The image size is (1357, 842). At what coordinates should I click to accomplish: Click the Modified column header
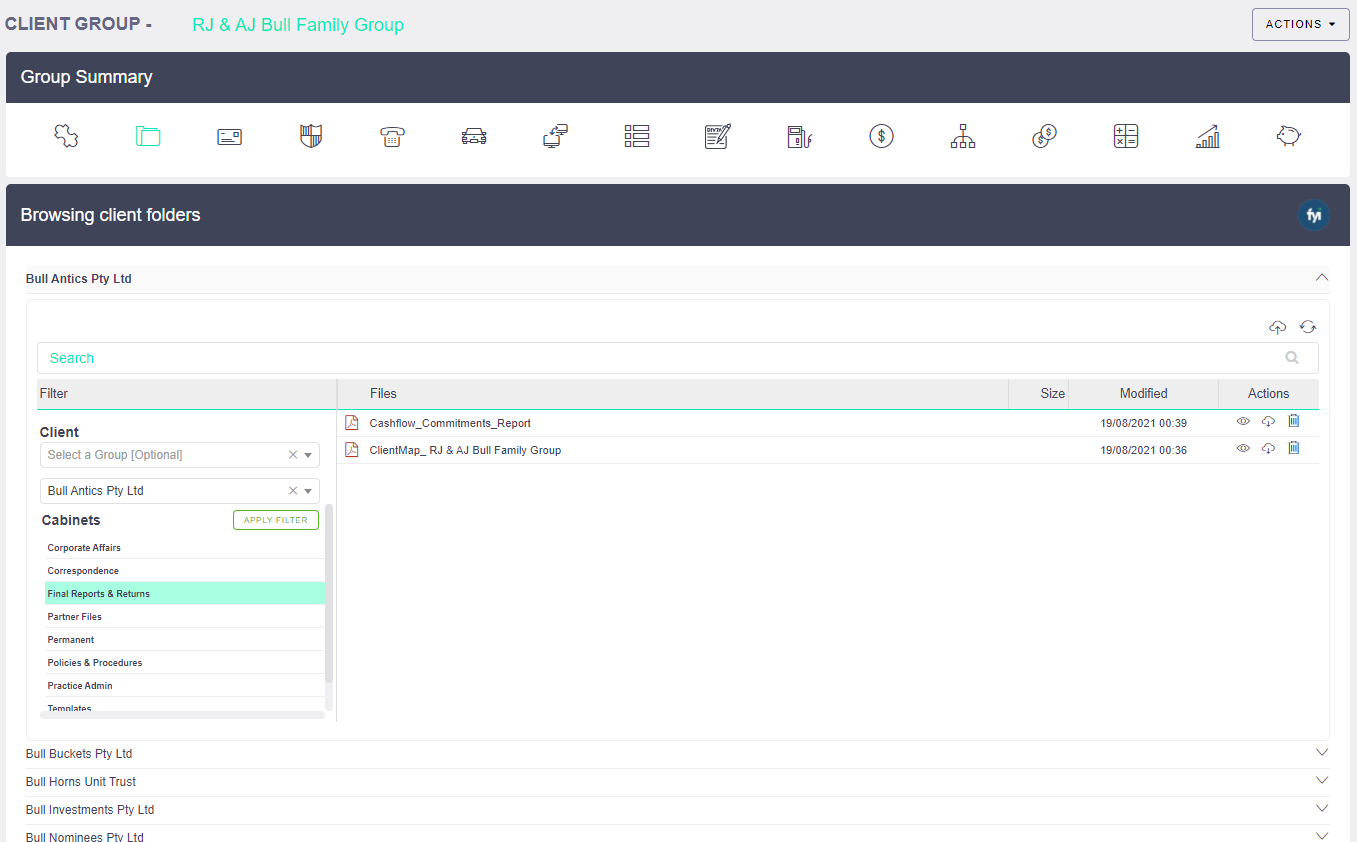click(x=1143, y=394)
